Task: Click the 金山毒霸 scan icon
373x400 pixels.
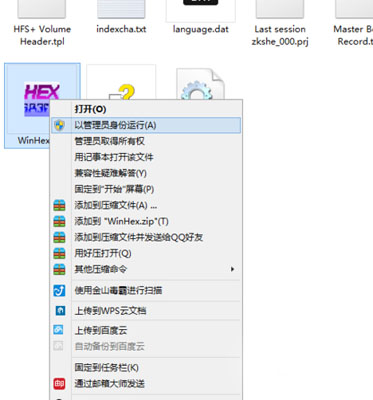Action: pos(59,291)
